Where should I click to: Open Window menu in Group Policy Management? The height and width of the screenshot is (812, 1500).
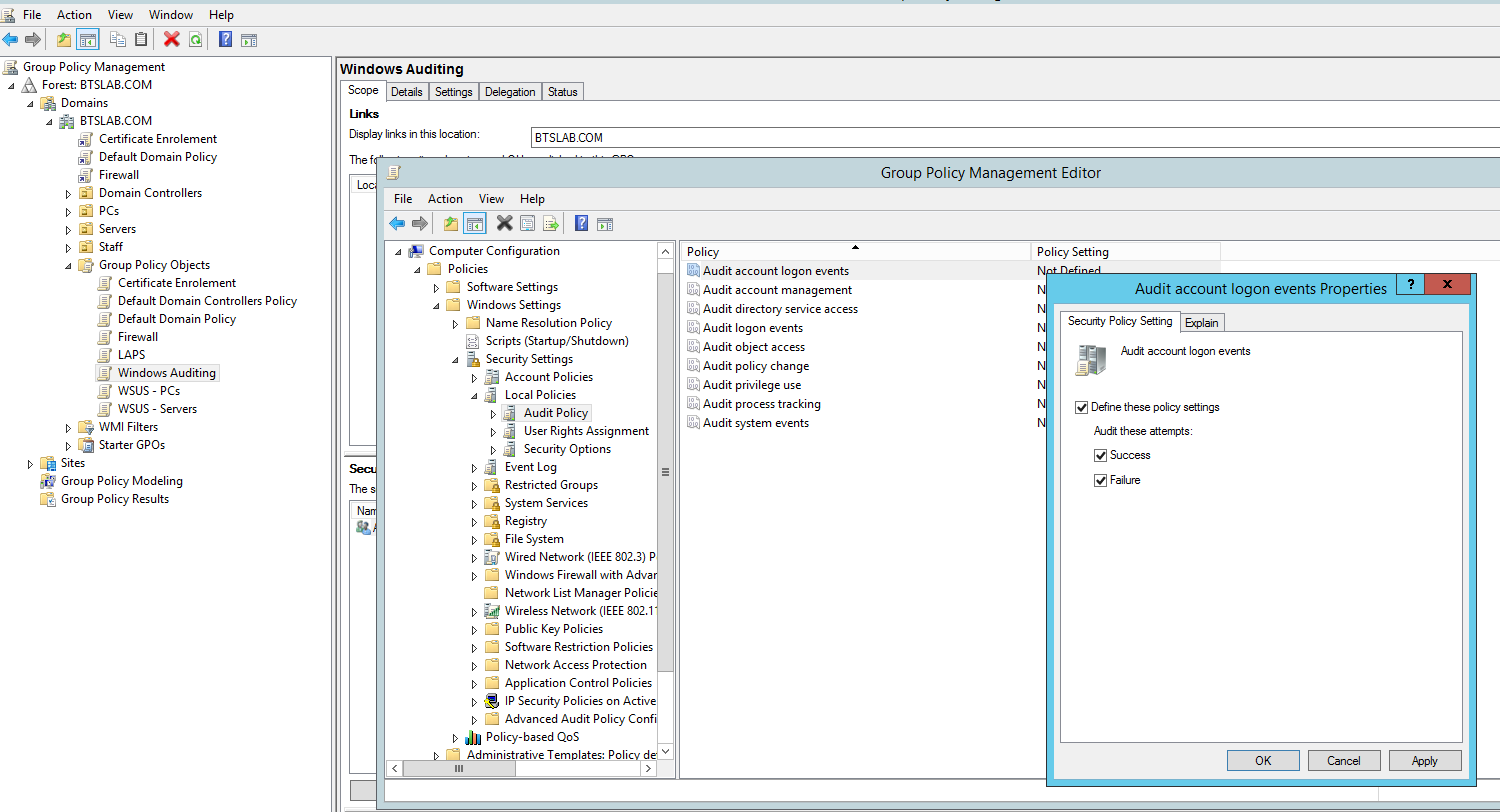(x=171, y=15)
